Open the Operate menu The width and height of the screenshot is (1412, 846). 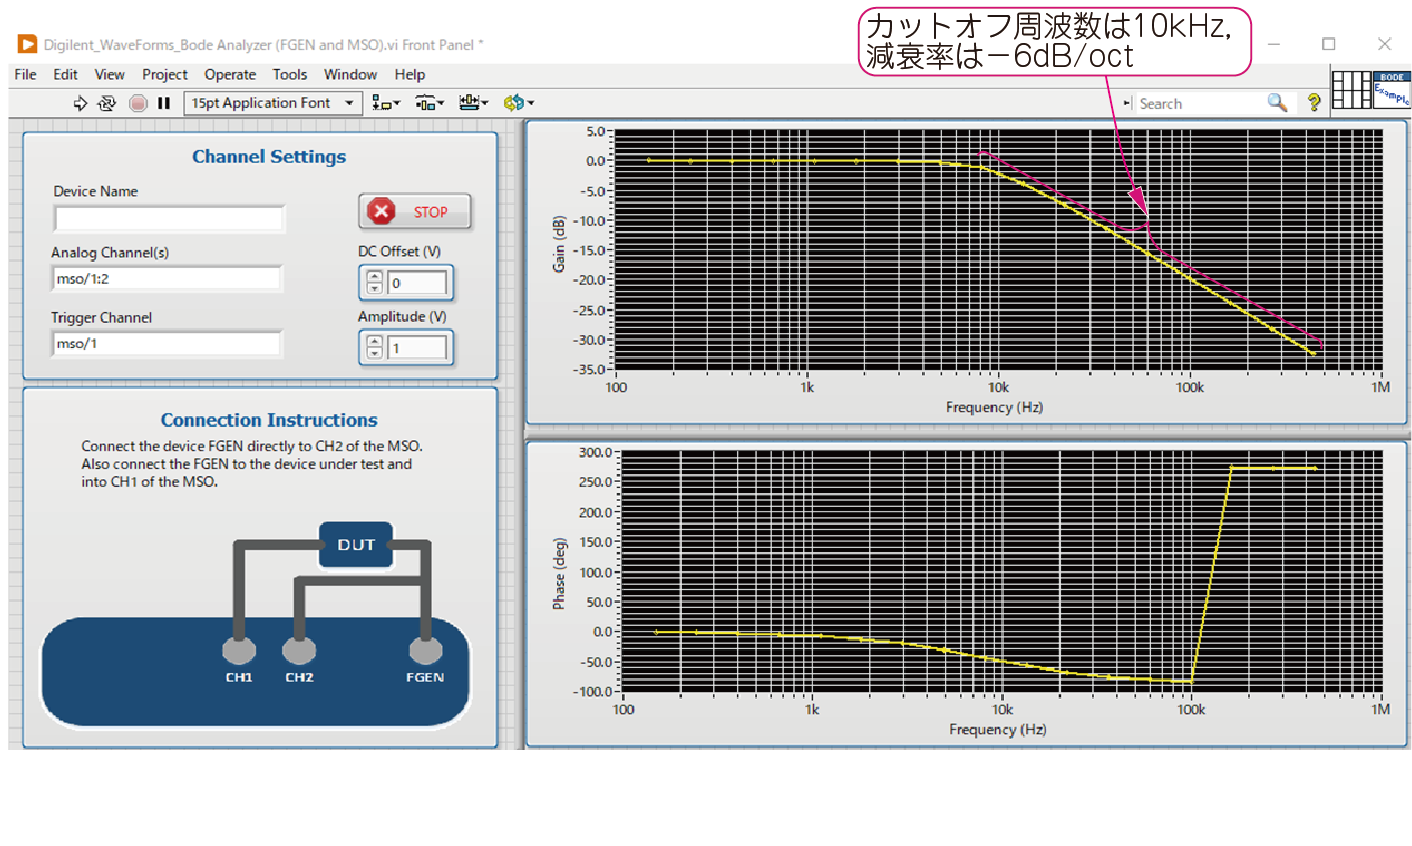pyautogui.click(x=230, y=74)
